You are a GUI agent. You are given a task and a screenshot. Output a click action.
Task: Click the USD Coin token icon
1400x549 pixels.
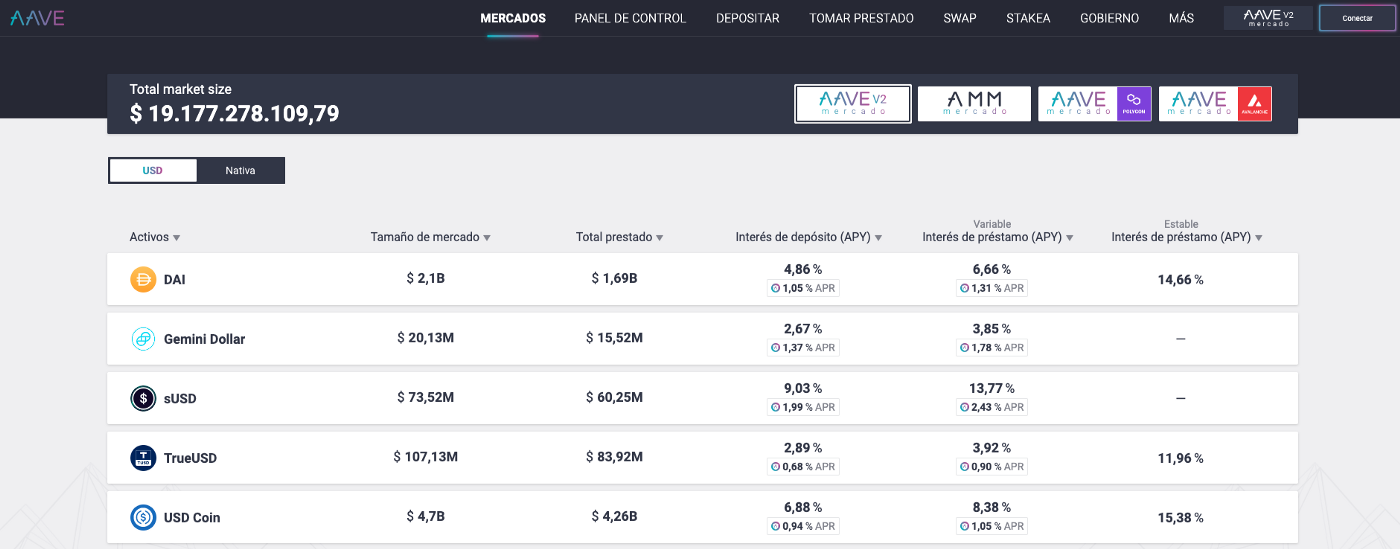click(144, 517)
